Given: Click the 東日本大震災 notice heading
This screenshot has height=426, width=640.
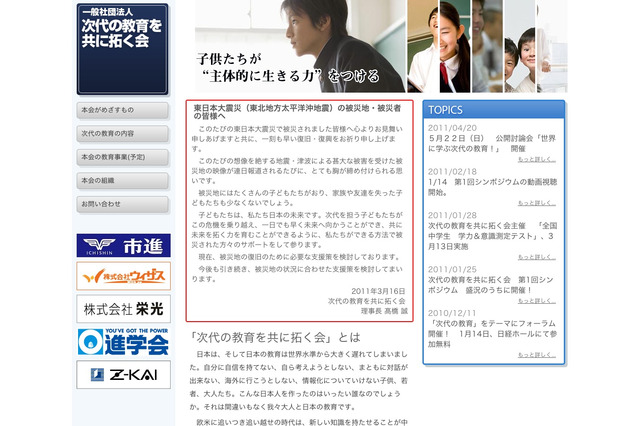Looking at the screenshot, I should pyautogui.click(x=297, y=112).
